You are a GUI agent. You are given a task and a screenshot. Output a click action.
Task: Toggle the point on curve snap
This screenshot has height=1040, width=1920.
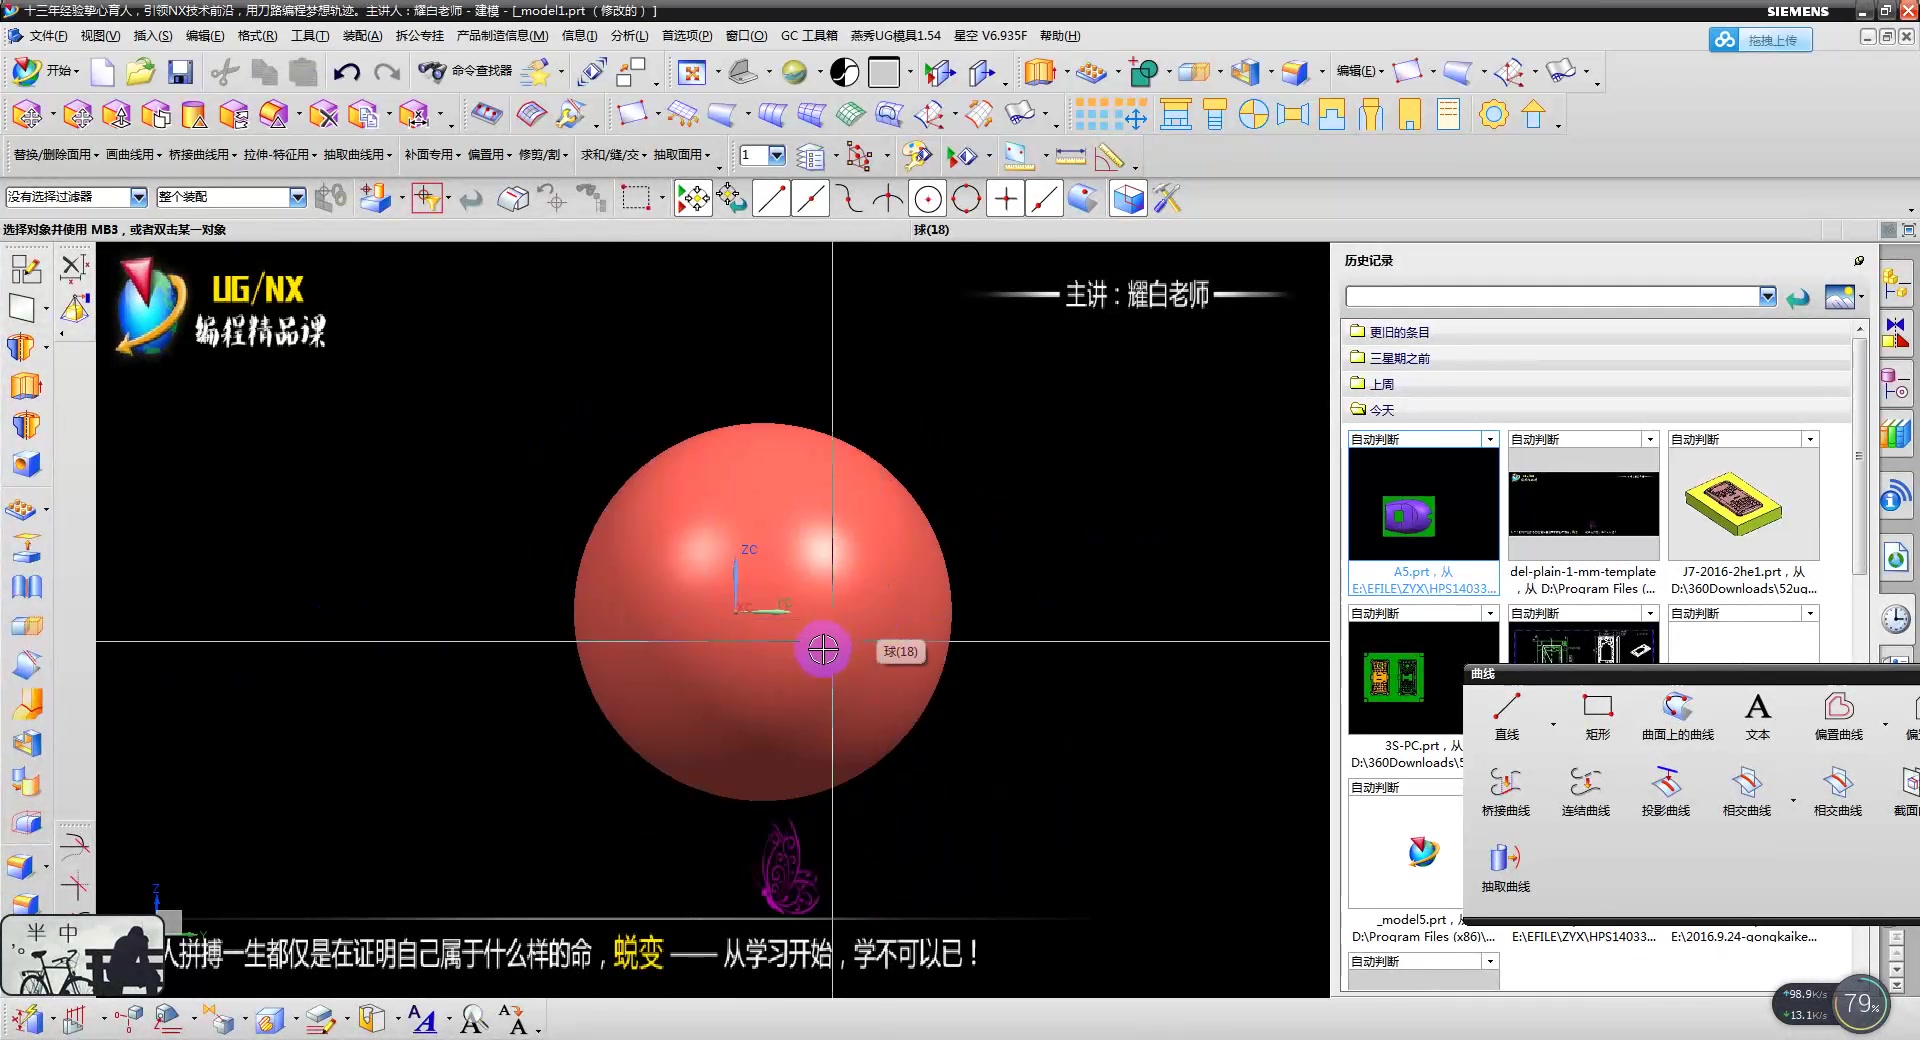click(1044, 199)
